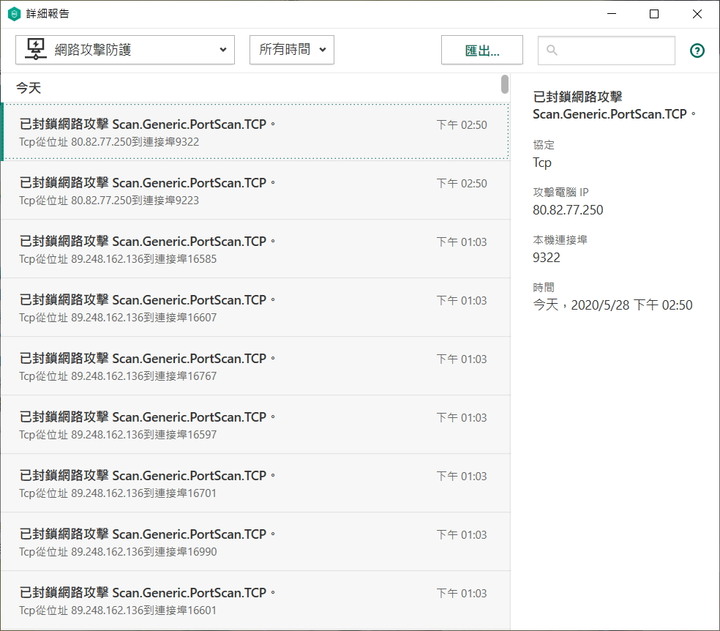The width and height of the screenshot is (720, 631).
Task: Select the event for port 16701
Action: 255,483
